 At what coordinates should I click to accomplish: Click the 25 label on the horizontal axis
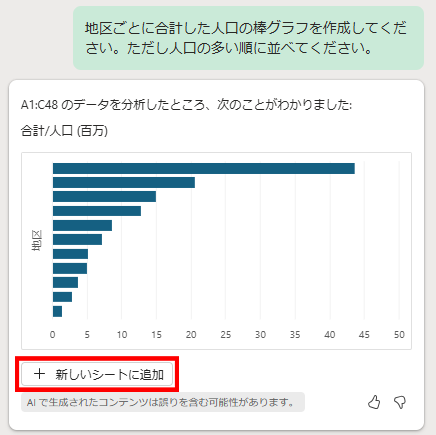226,334
